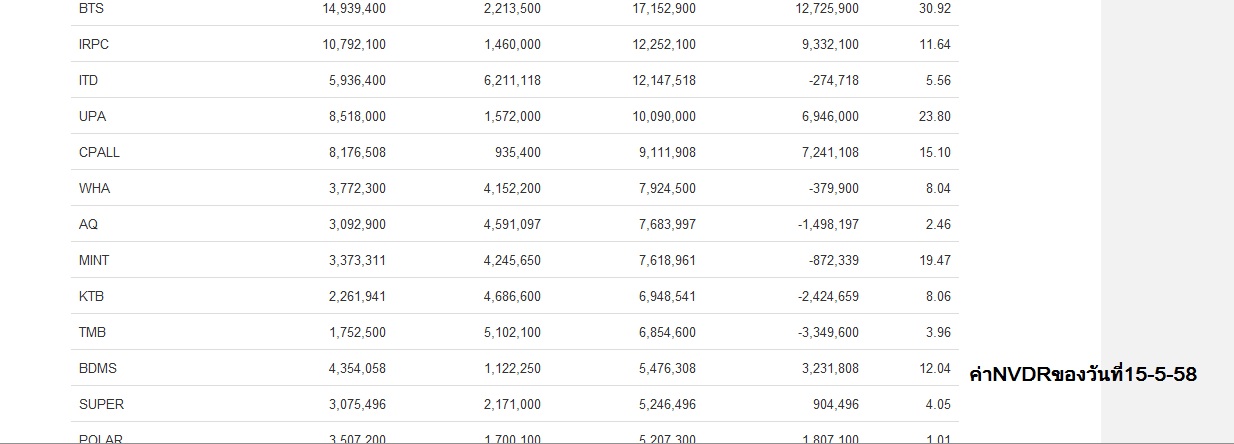Viewport: 1234px width, 444px height.
Task: Open the AQ stock entry
Action: click(88, 224)
